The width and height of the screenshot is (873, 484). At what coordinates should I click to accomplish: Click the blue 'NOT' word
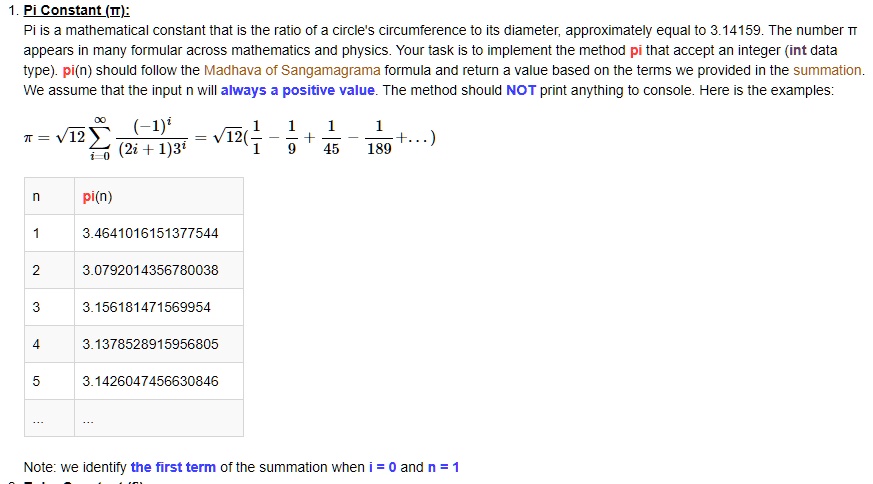coord(521,90)
